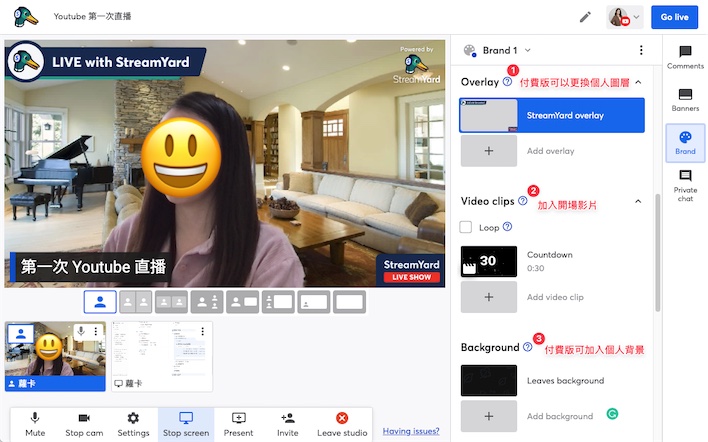Play the Countdown 30 video clip
This screenshot has width=708, height=442.
(489, 261)
